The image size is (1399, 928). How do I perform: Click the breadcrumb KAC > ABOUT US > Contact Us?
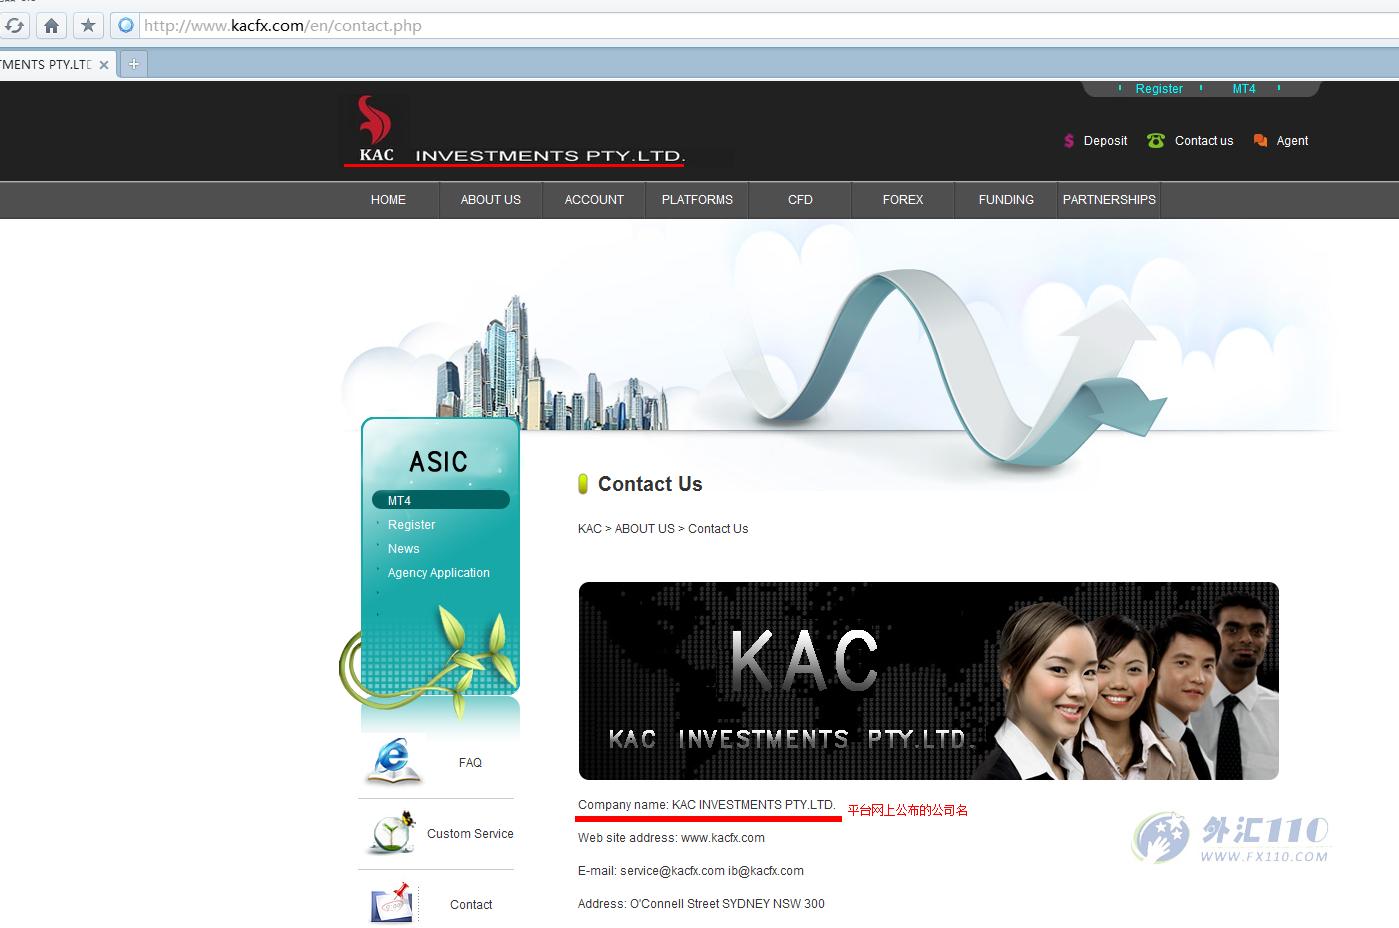[663, 529]
